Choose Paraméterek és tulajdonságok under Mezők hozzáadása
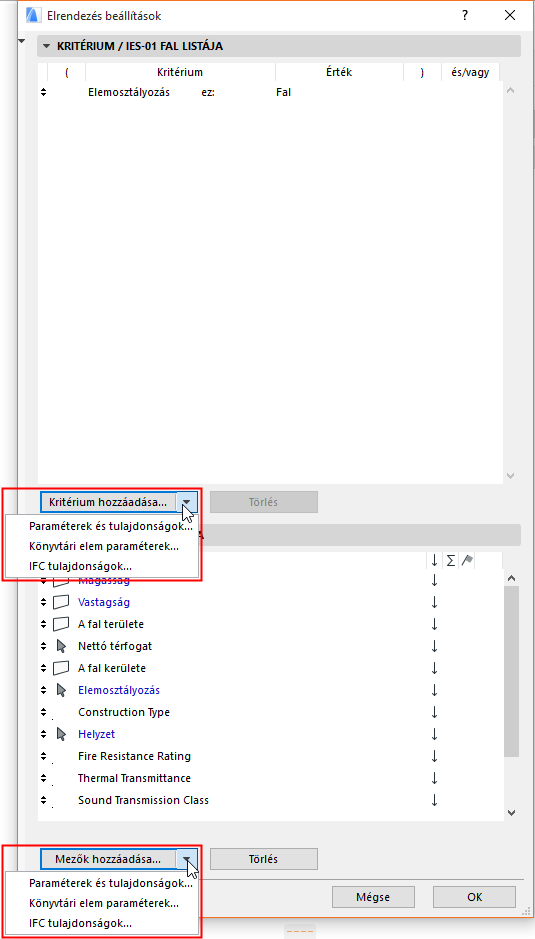Image resolution: width=535 pixels, height=939 pixels. coord(110,883)
